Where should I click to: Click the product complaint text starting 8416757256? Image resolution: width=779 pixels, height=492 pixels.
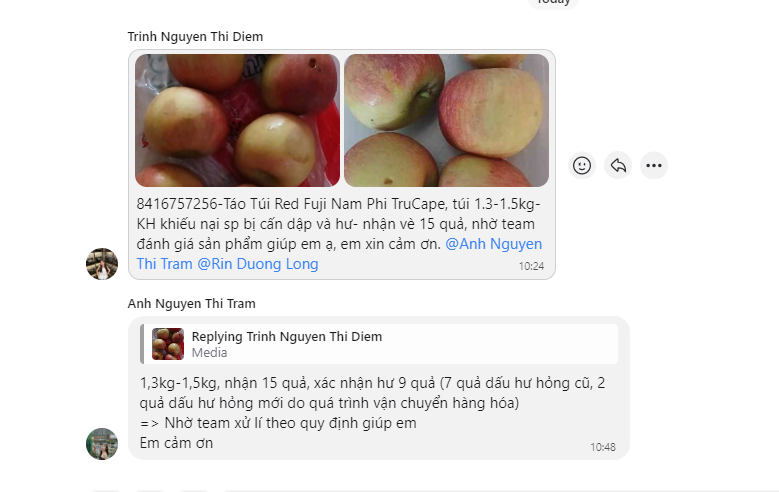click(339, 234)
